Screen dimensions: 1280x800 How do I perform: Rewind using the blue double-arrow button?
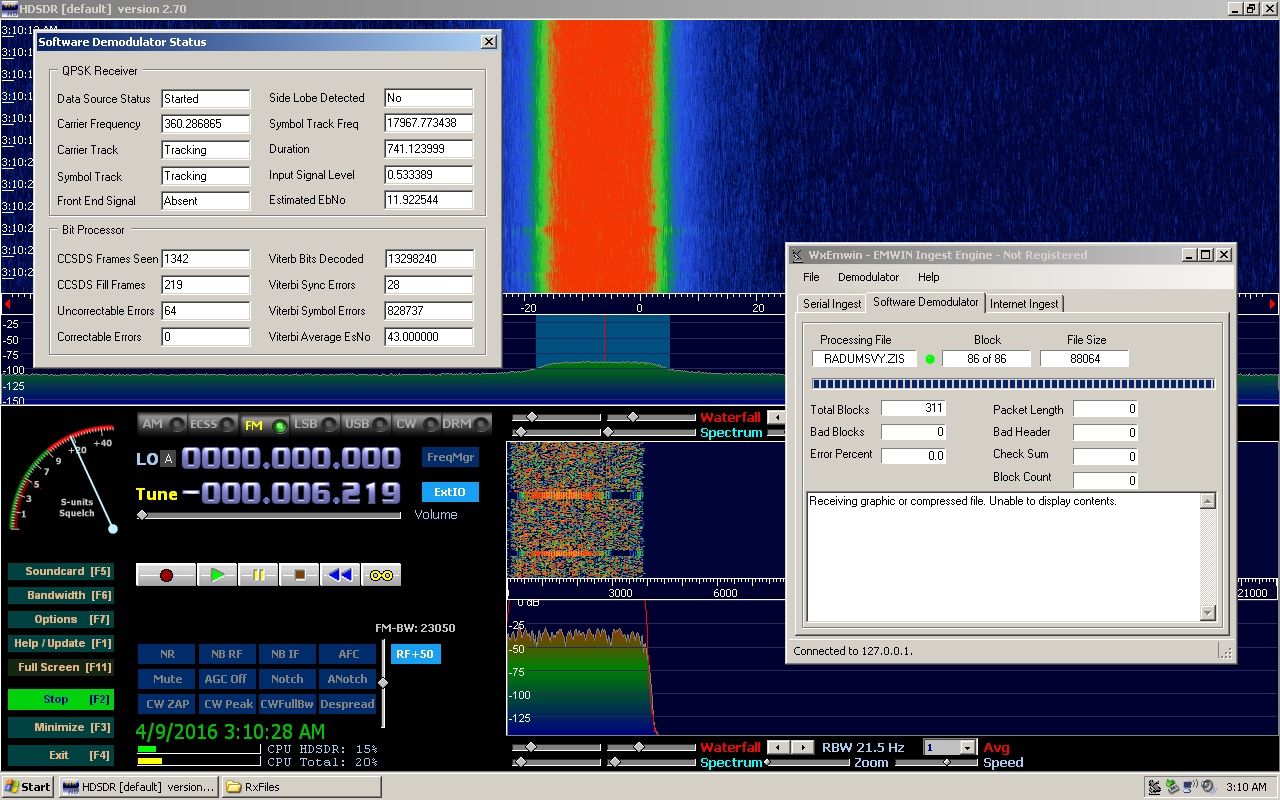coord(340,575)
